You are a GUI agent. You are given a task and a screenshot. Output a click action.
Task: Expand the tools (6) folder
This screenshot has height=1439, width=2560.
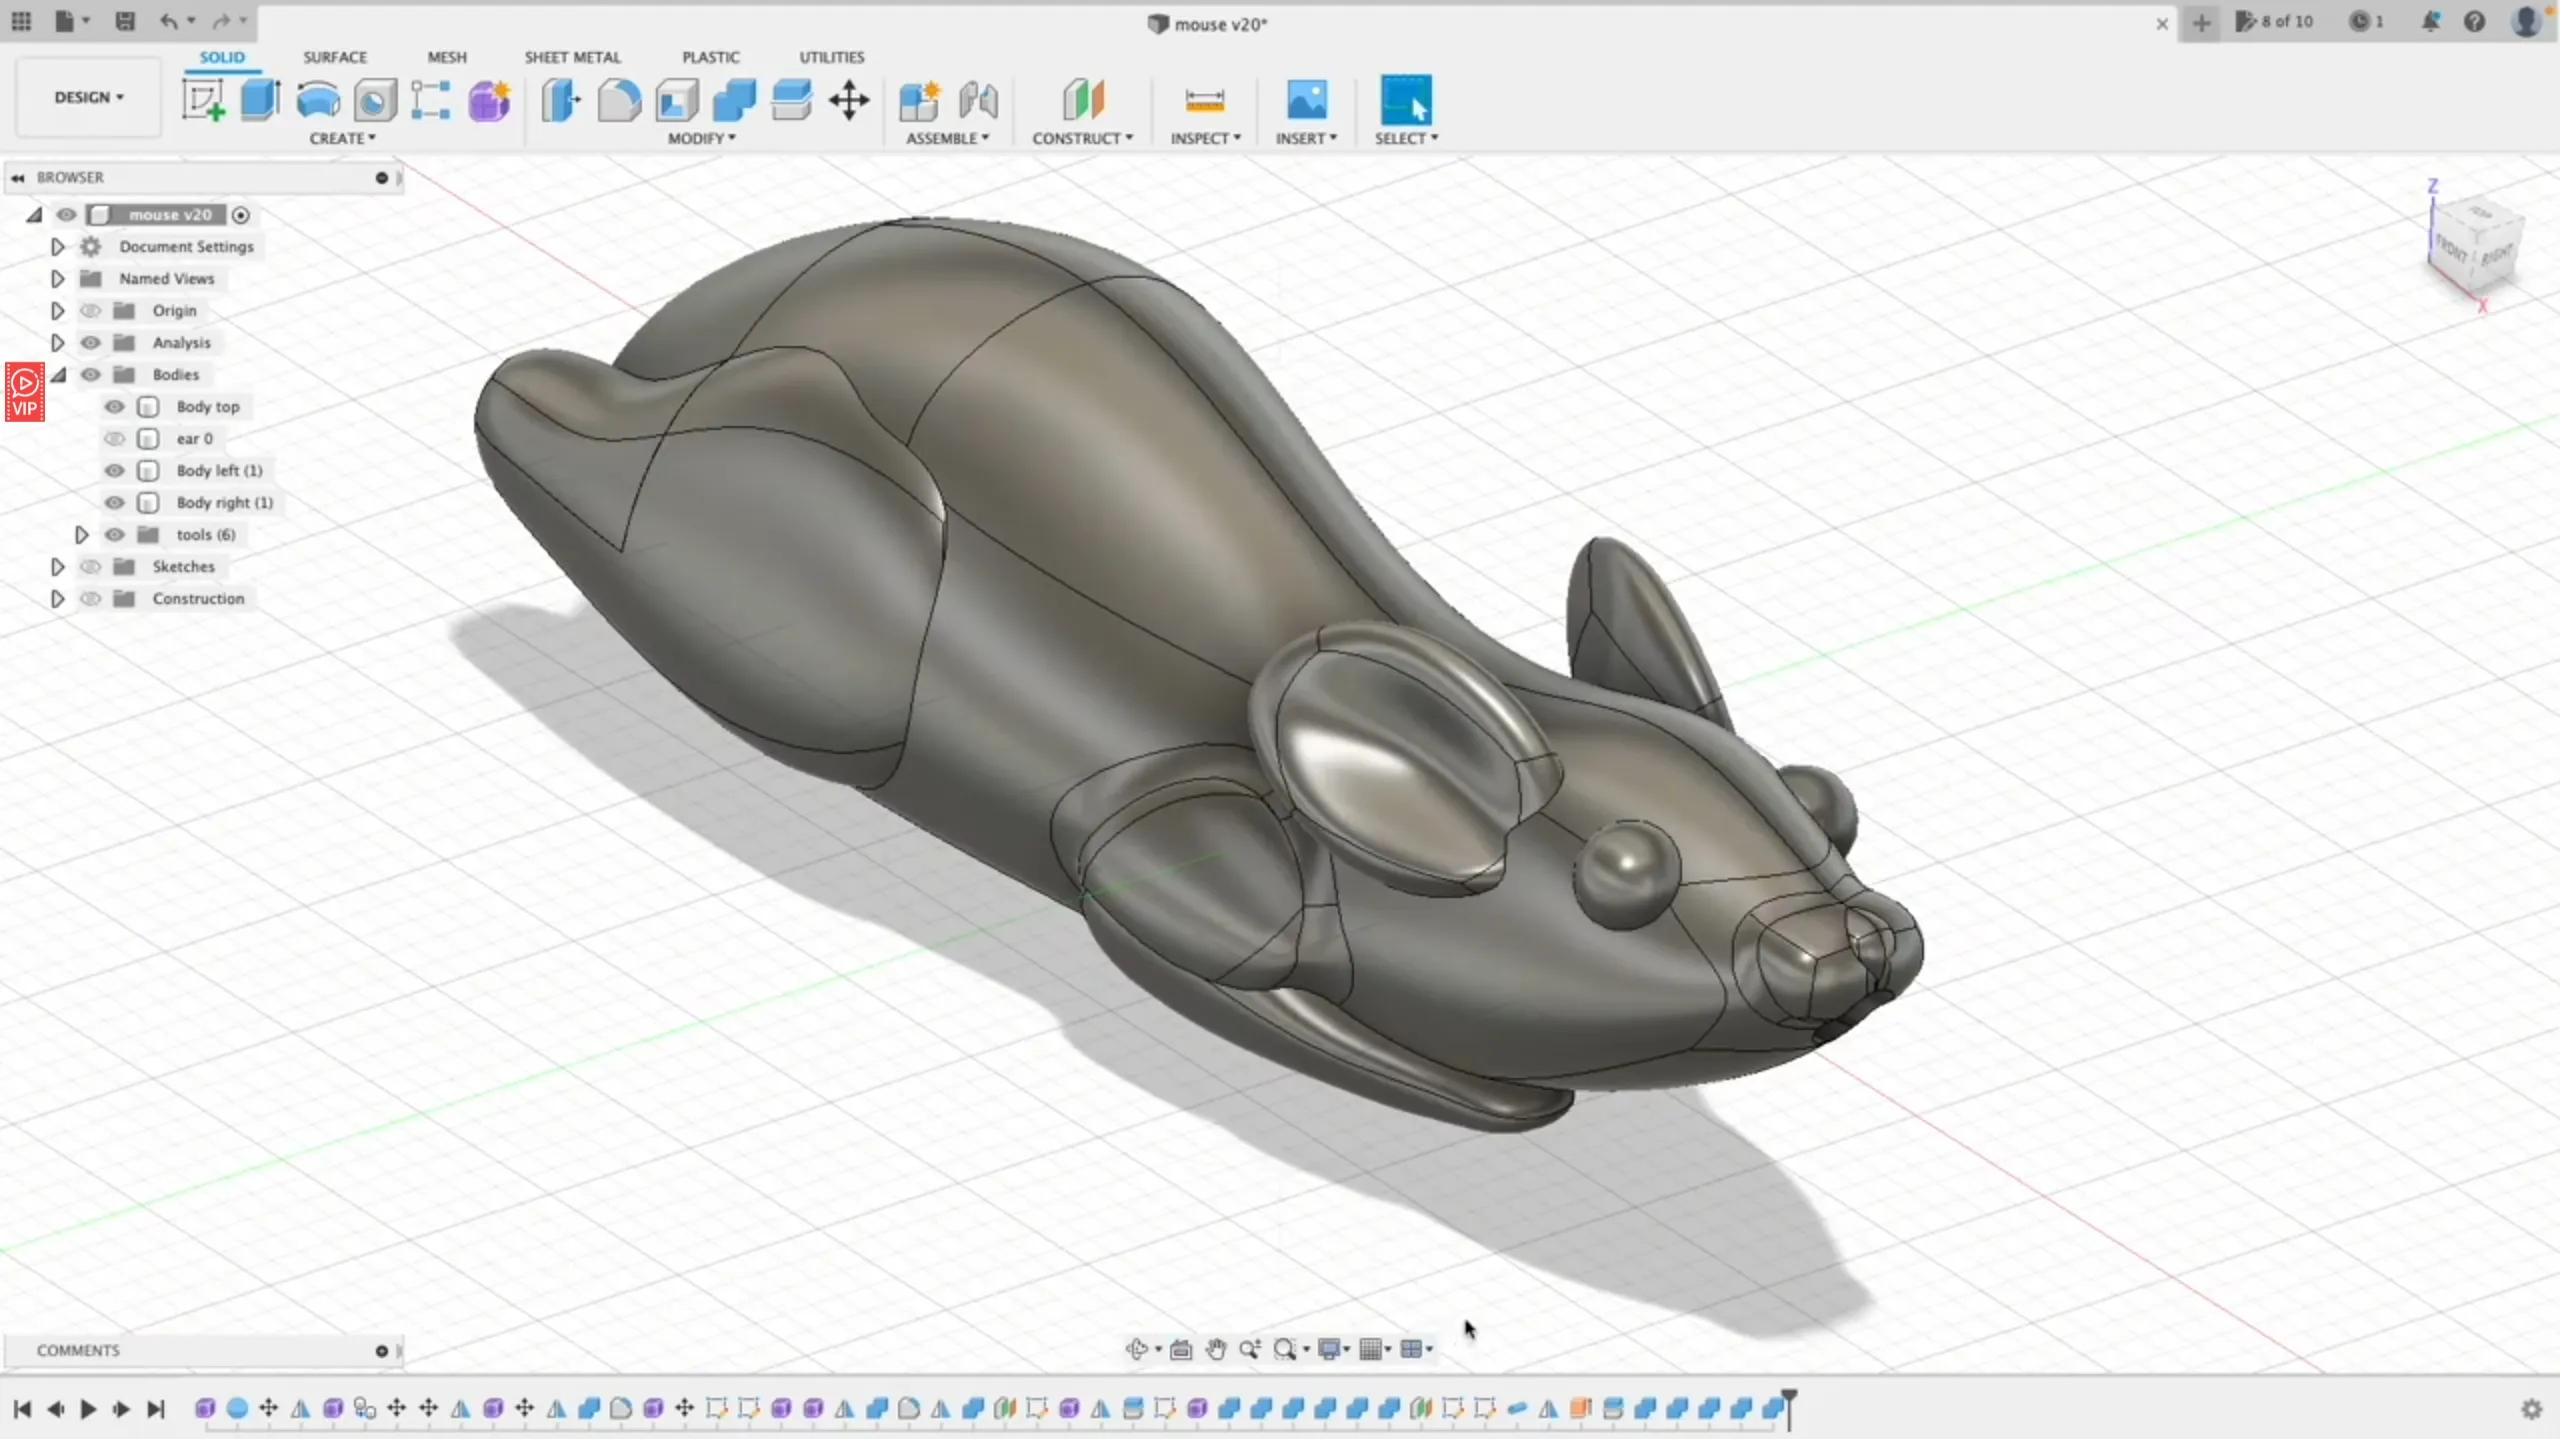(83, 534)
